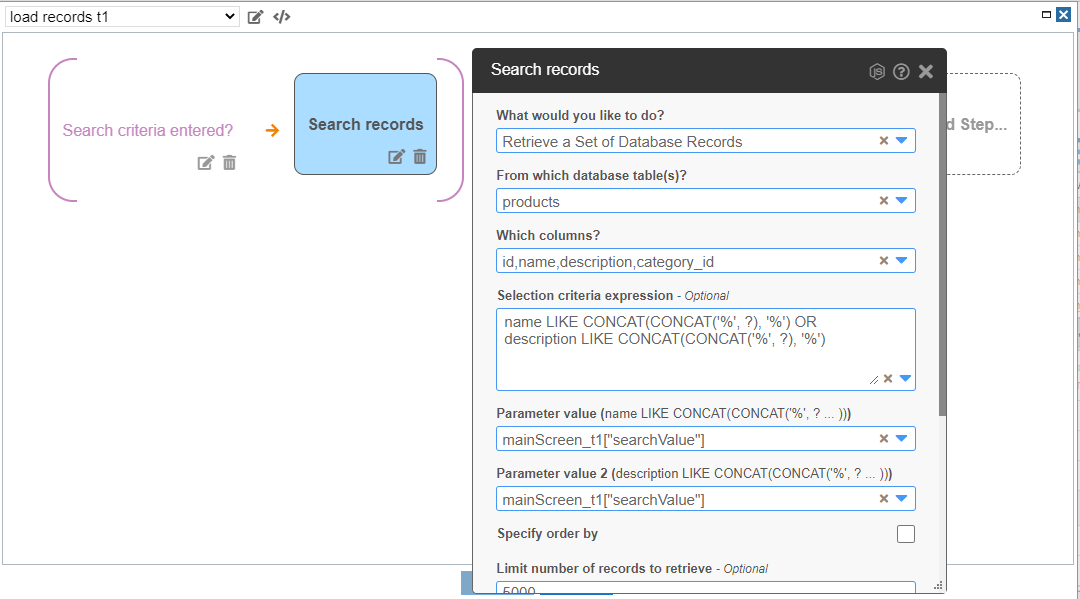Click the edit icon beside load records t1
This screenshot has width=1080, height=599.
click(x=255, y=17)
